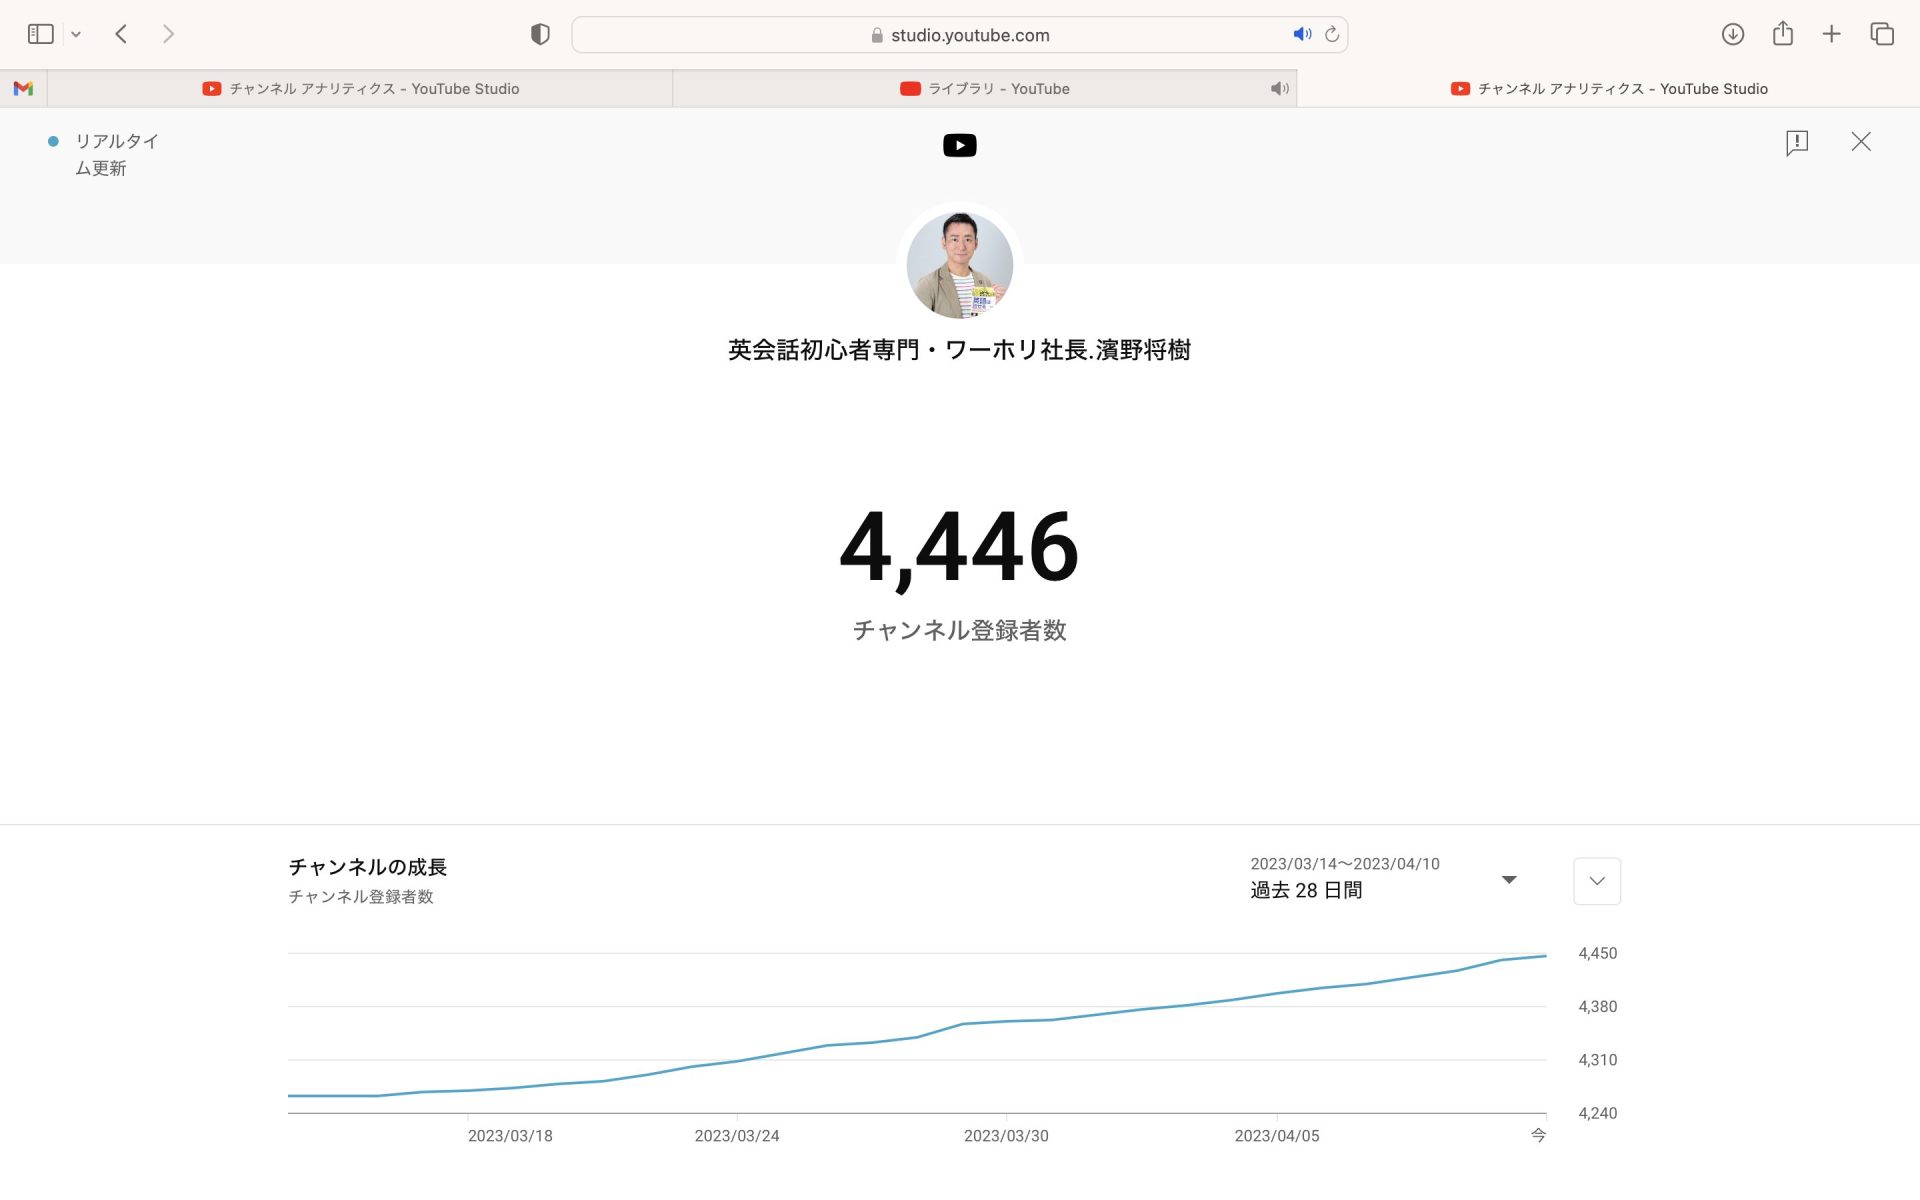Open the Share menu icon
Screen dimensions: 1920x1200
1782,35
